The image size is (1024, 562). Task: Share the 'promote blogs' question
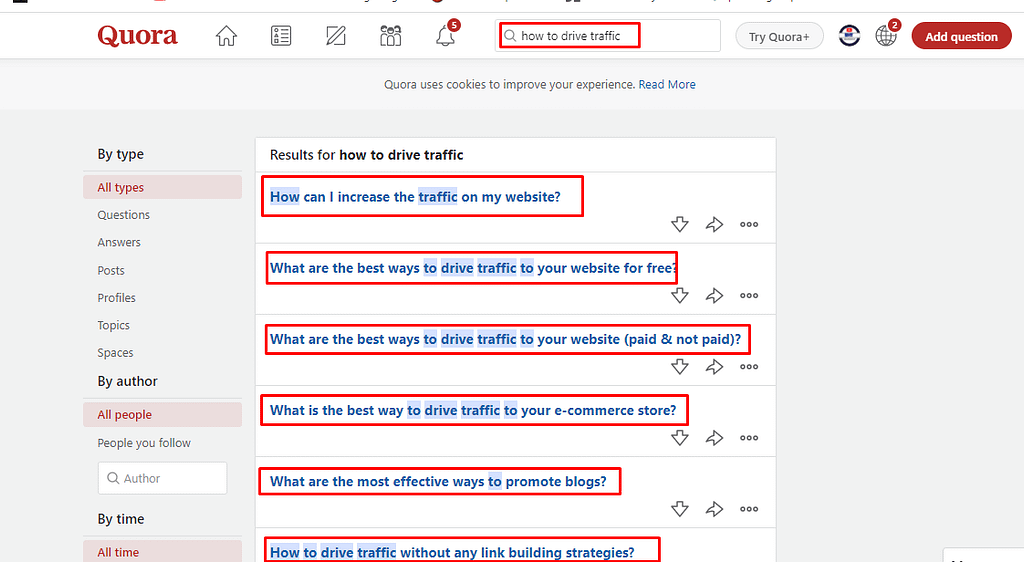(x=714, y=509)
